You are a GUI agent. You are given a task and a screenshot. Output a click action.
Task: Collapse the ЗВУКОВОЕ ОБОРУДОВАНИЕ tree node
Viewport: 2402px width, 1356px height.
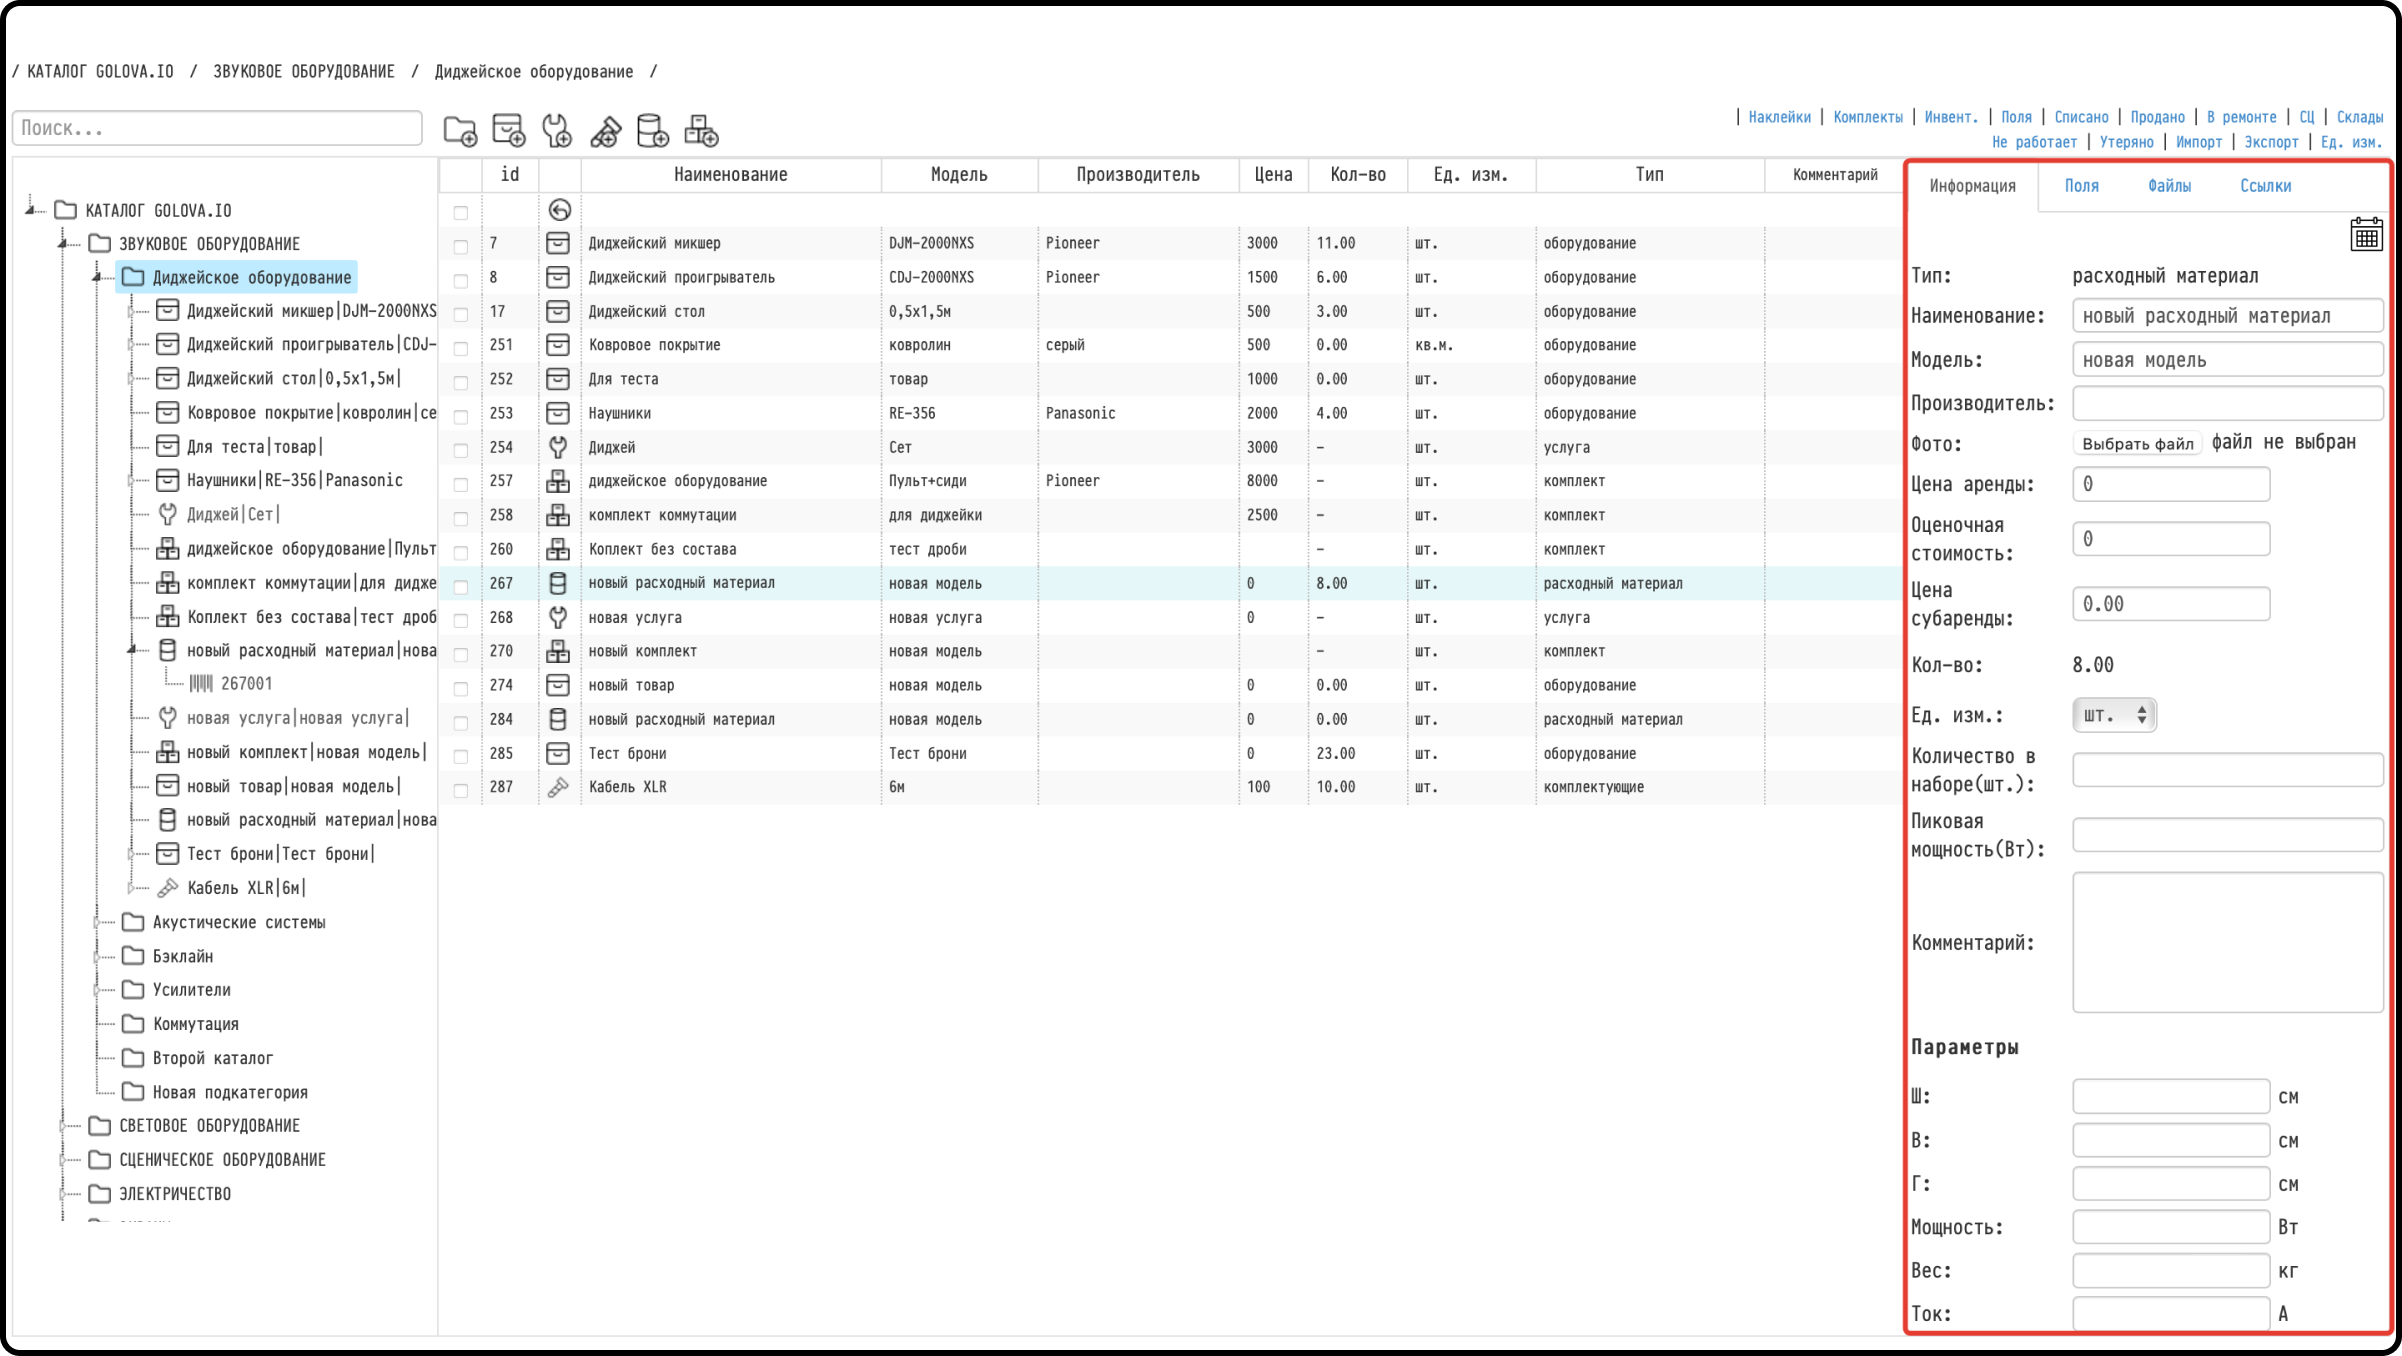[63, 244]
